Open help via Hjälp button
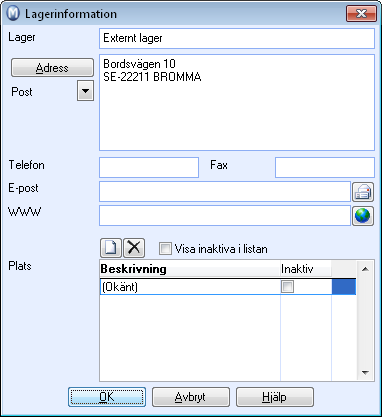The height and width of the screenshot is (417, 382). tap(275, 397)
